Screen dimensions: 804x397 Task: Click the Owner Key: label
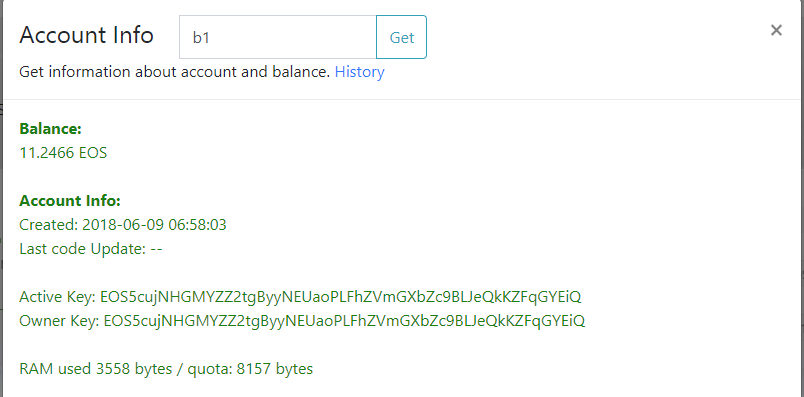tap(59, 321)
